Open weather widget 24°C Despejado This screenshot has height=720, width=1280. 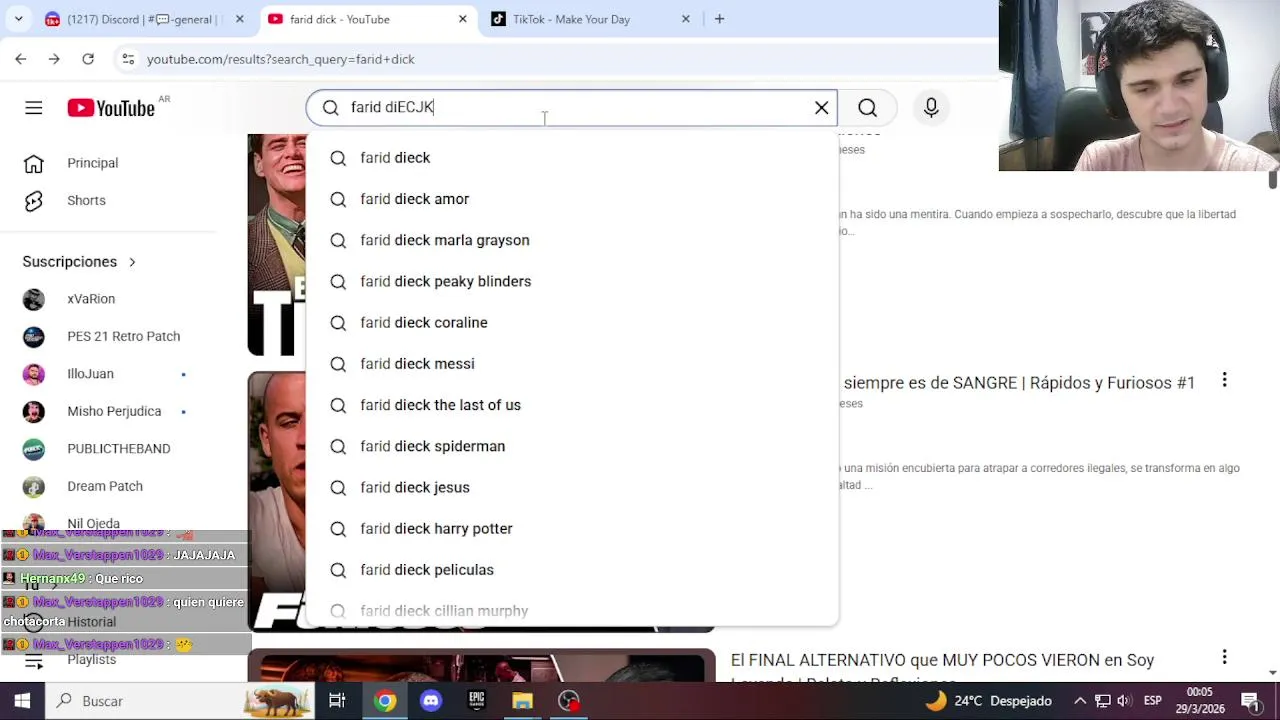tap(988, 701)
